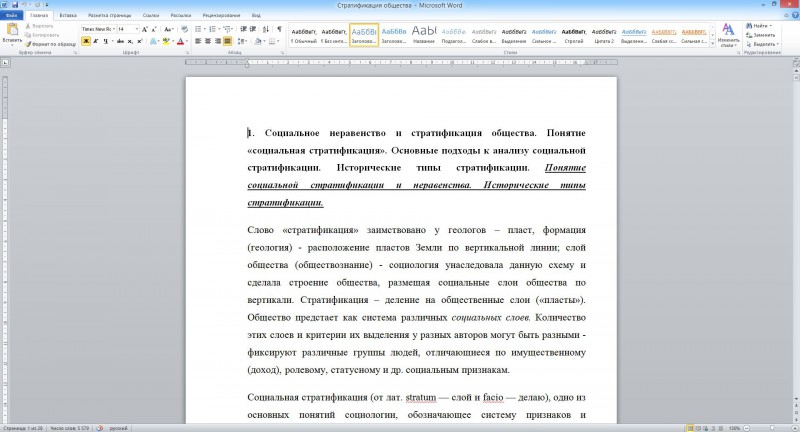
Task: Toggle the show paragraph marks (¶) button
Action: (279, 29)
